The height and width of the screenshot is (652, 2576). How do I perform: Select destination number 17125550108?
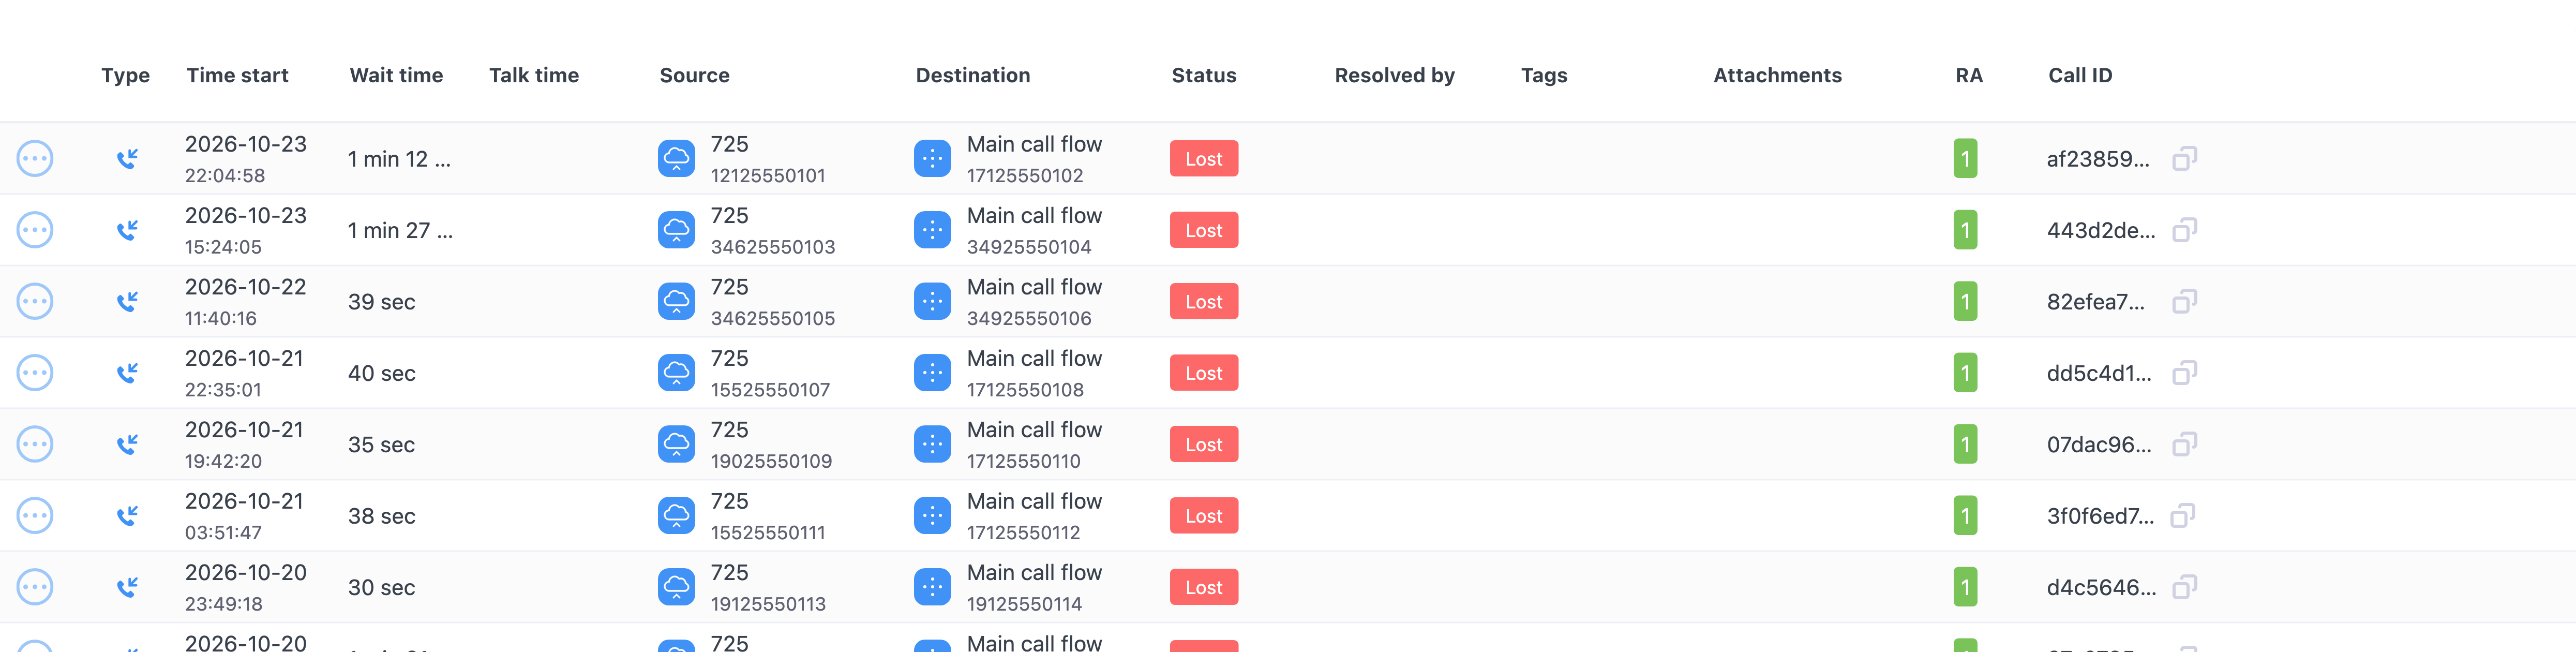tap(1025, 390)
